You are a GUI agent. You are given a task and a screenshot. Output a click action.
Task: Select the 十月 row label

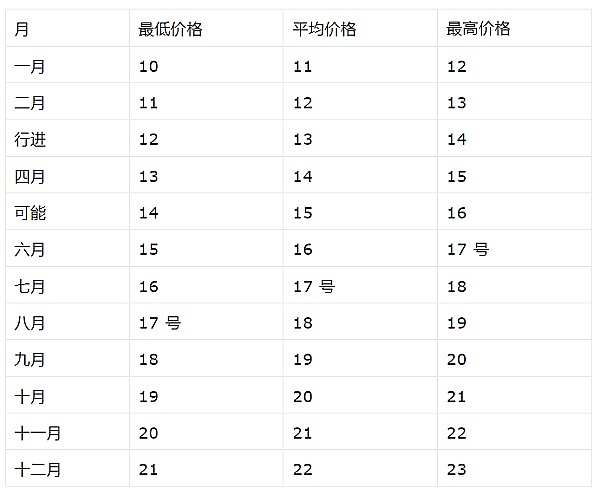pos(30,397)
